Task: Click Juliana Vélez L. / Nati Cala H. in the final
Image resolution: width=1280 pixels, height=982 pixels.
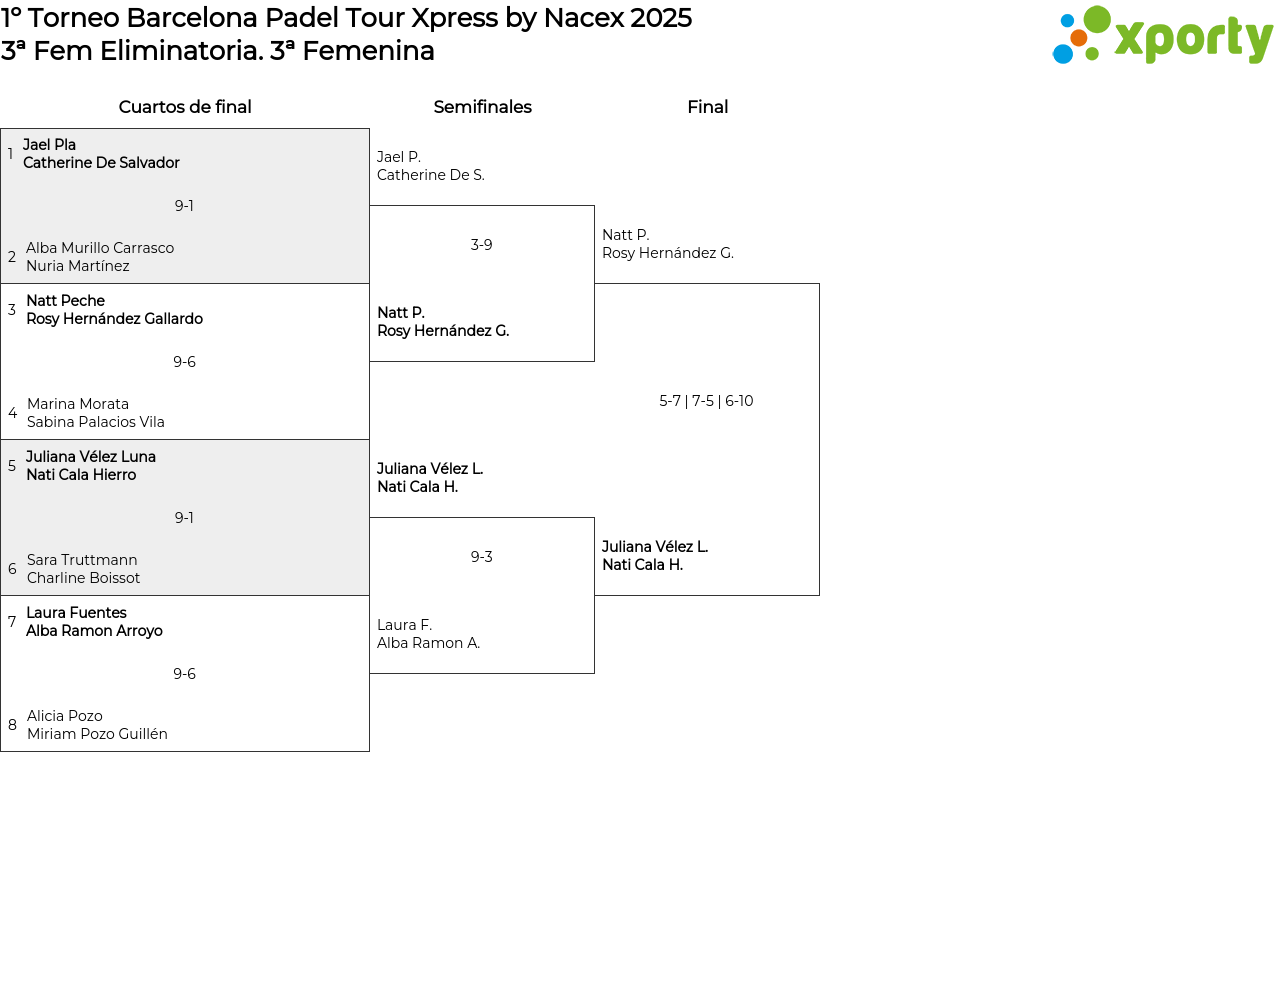Action: click(x=655, y=556)
